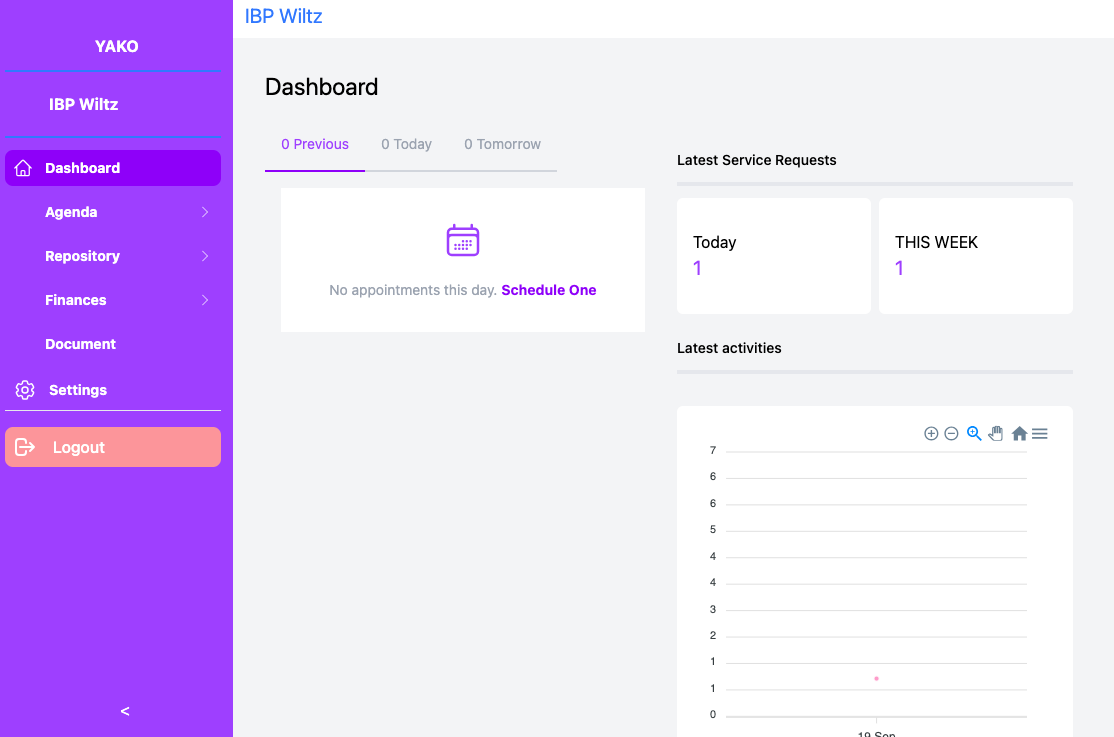Click the Settings gear icon
Image resolution: width=1114 pixels, height=737 pixels.
(25, 390)
